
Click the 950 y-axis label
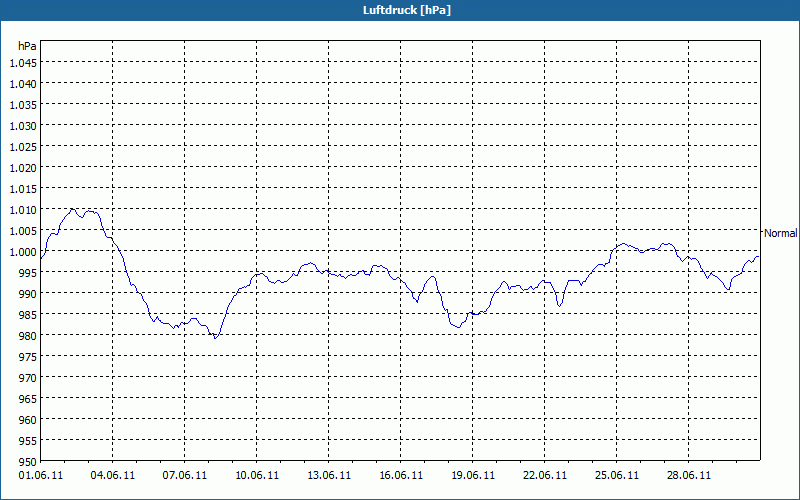(29, 462)
